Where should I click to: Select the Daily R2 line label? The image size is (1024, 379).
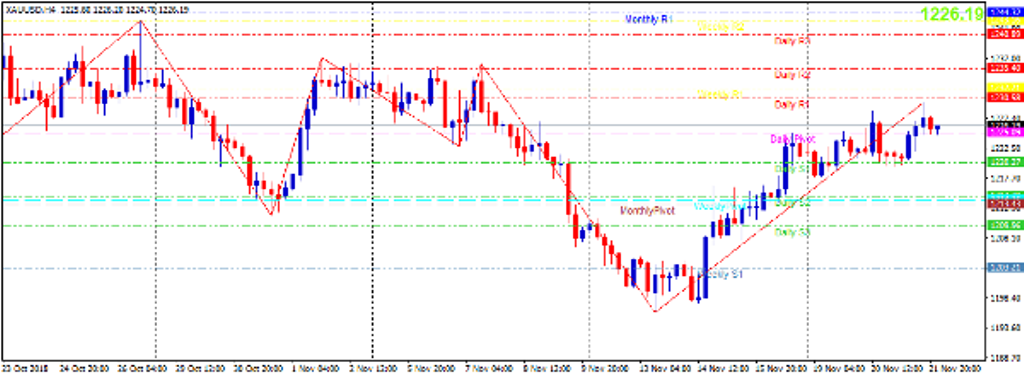click(x=792, y=75)
